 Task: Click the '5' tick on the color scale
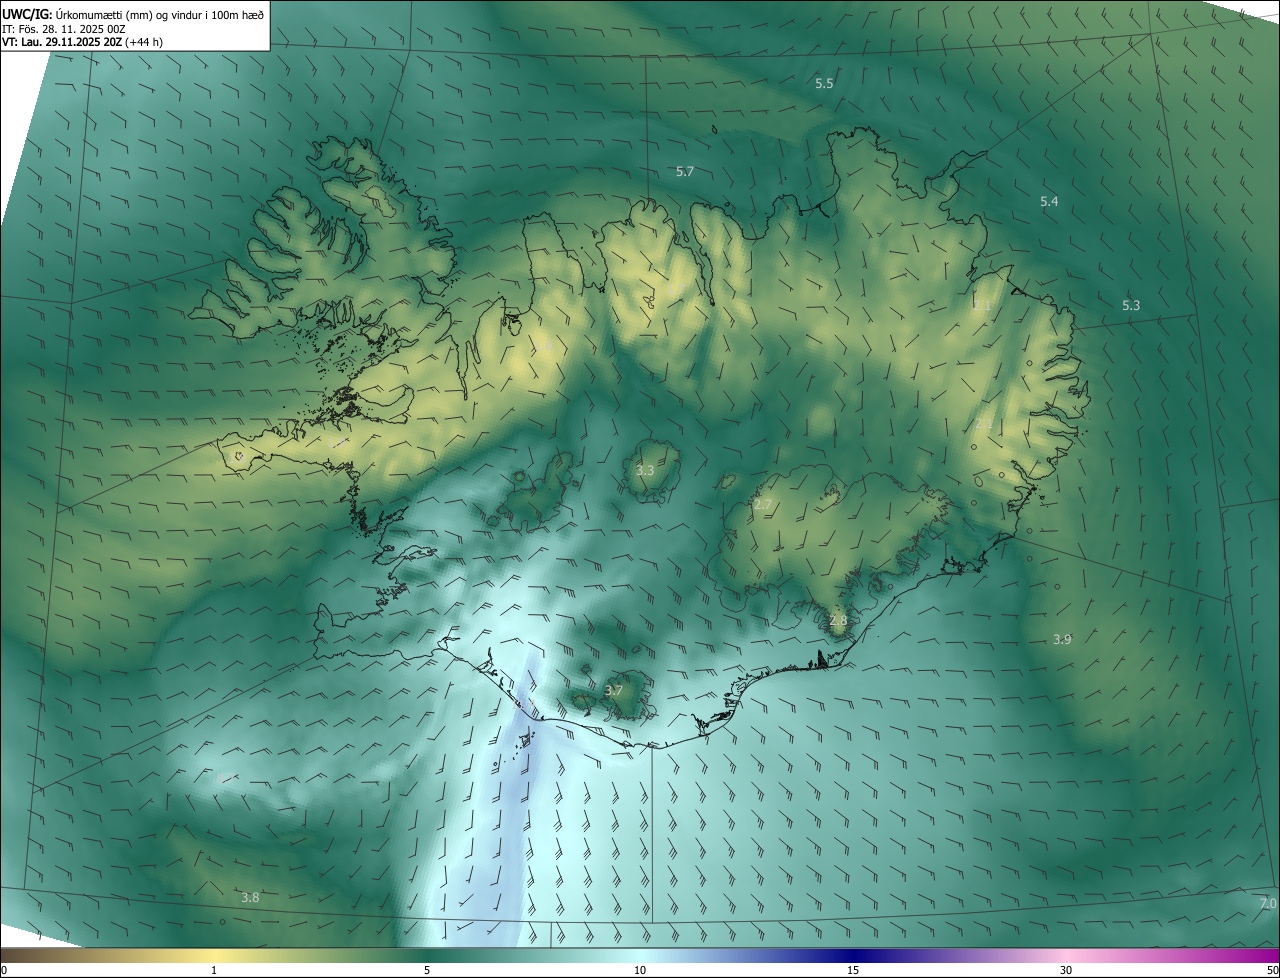427,971
